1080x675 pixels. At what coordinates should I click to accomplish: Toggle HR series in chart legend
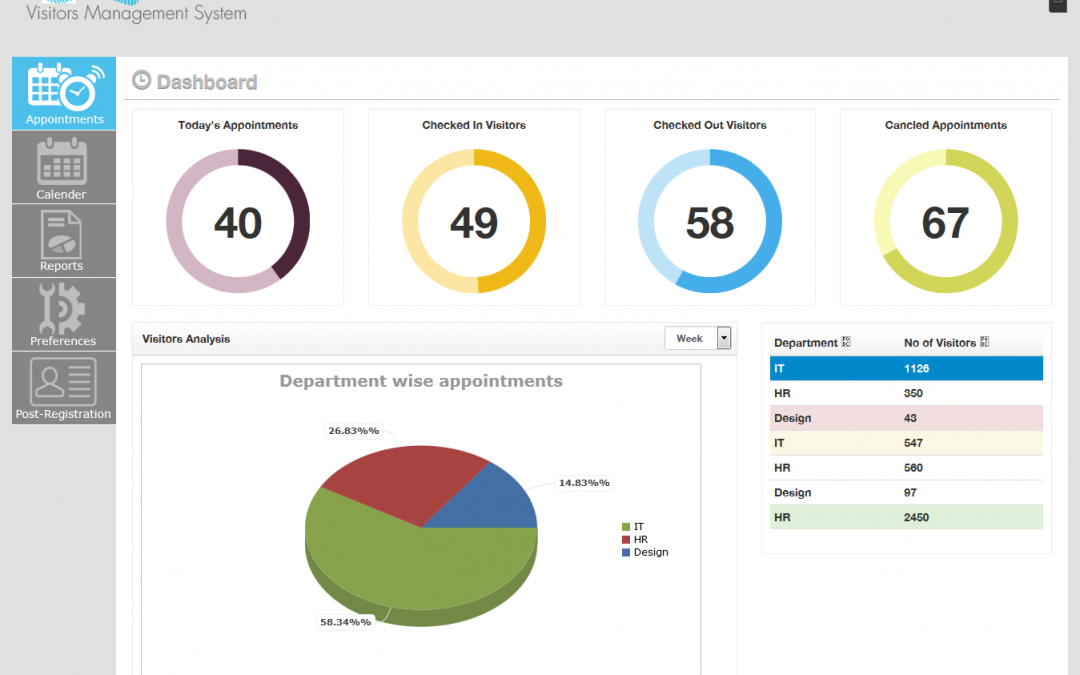pos(634,539)
